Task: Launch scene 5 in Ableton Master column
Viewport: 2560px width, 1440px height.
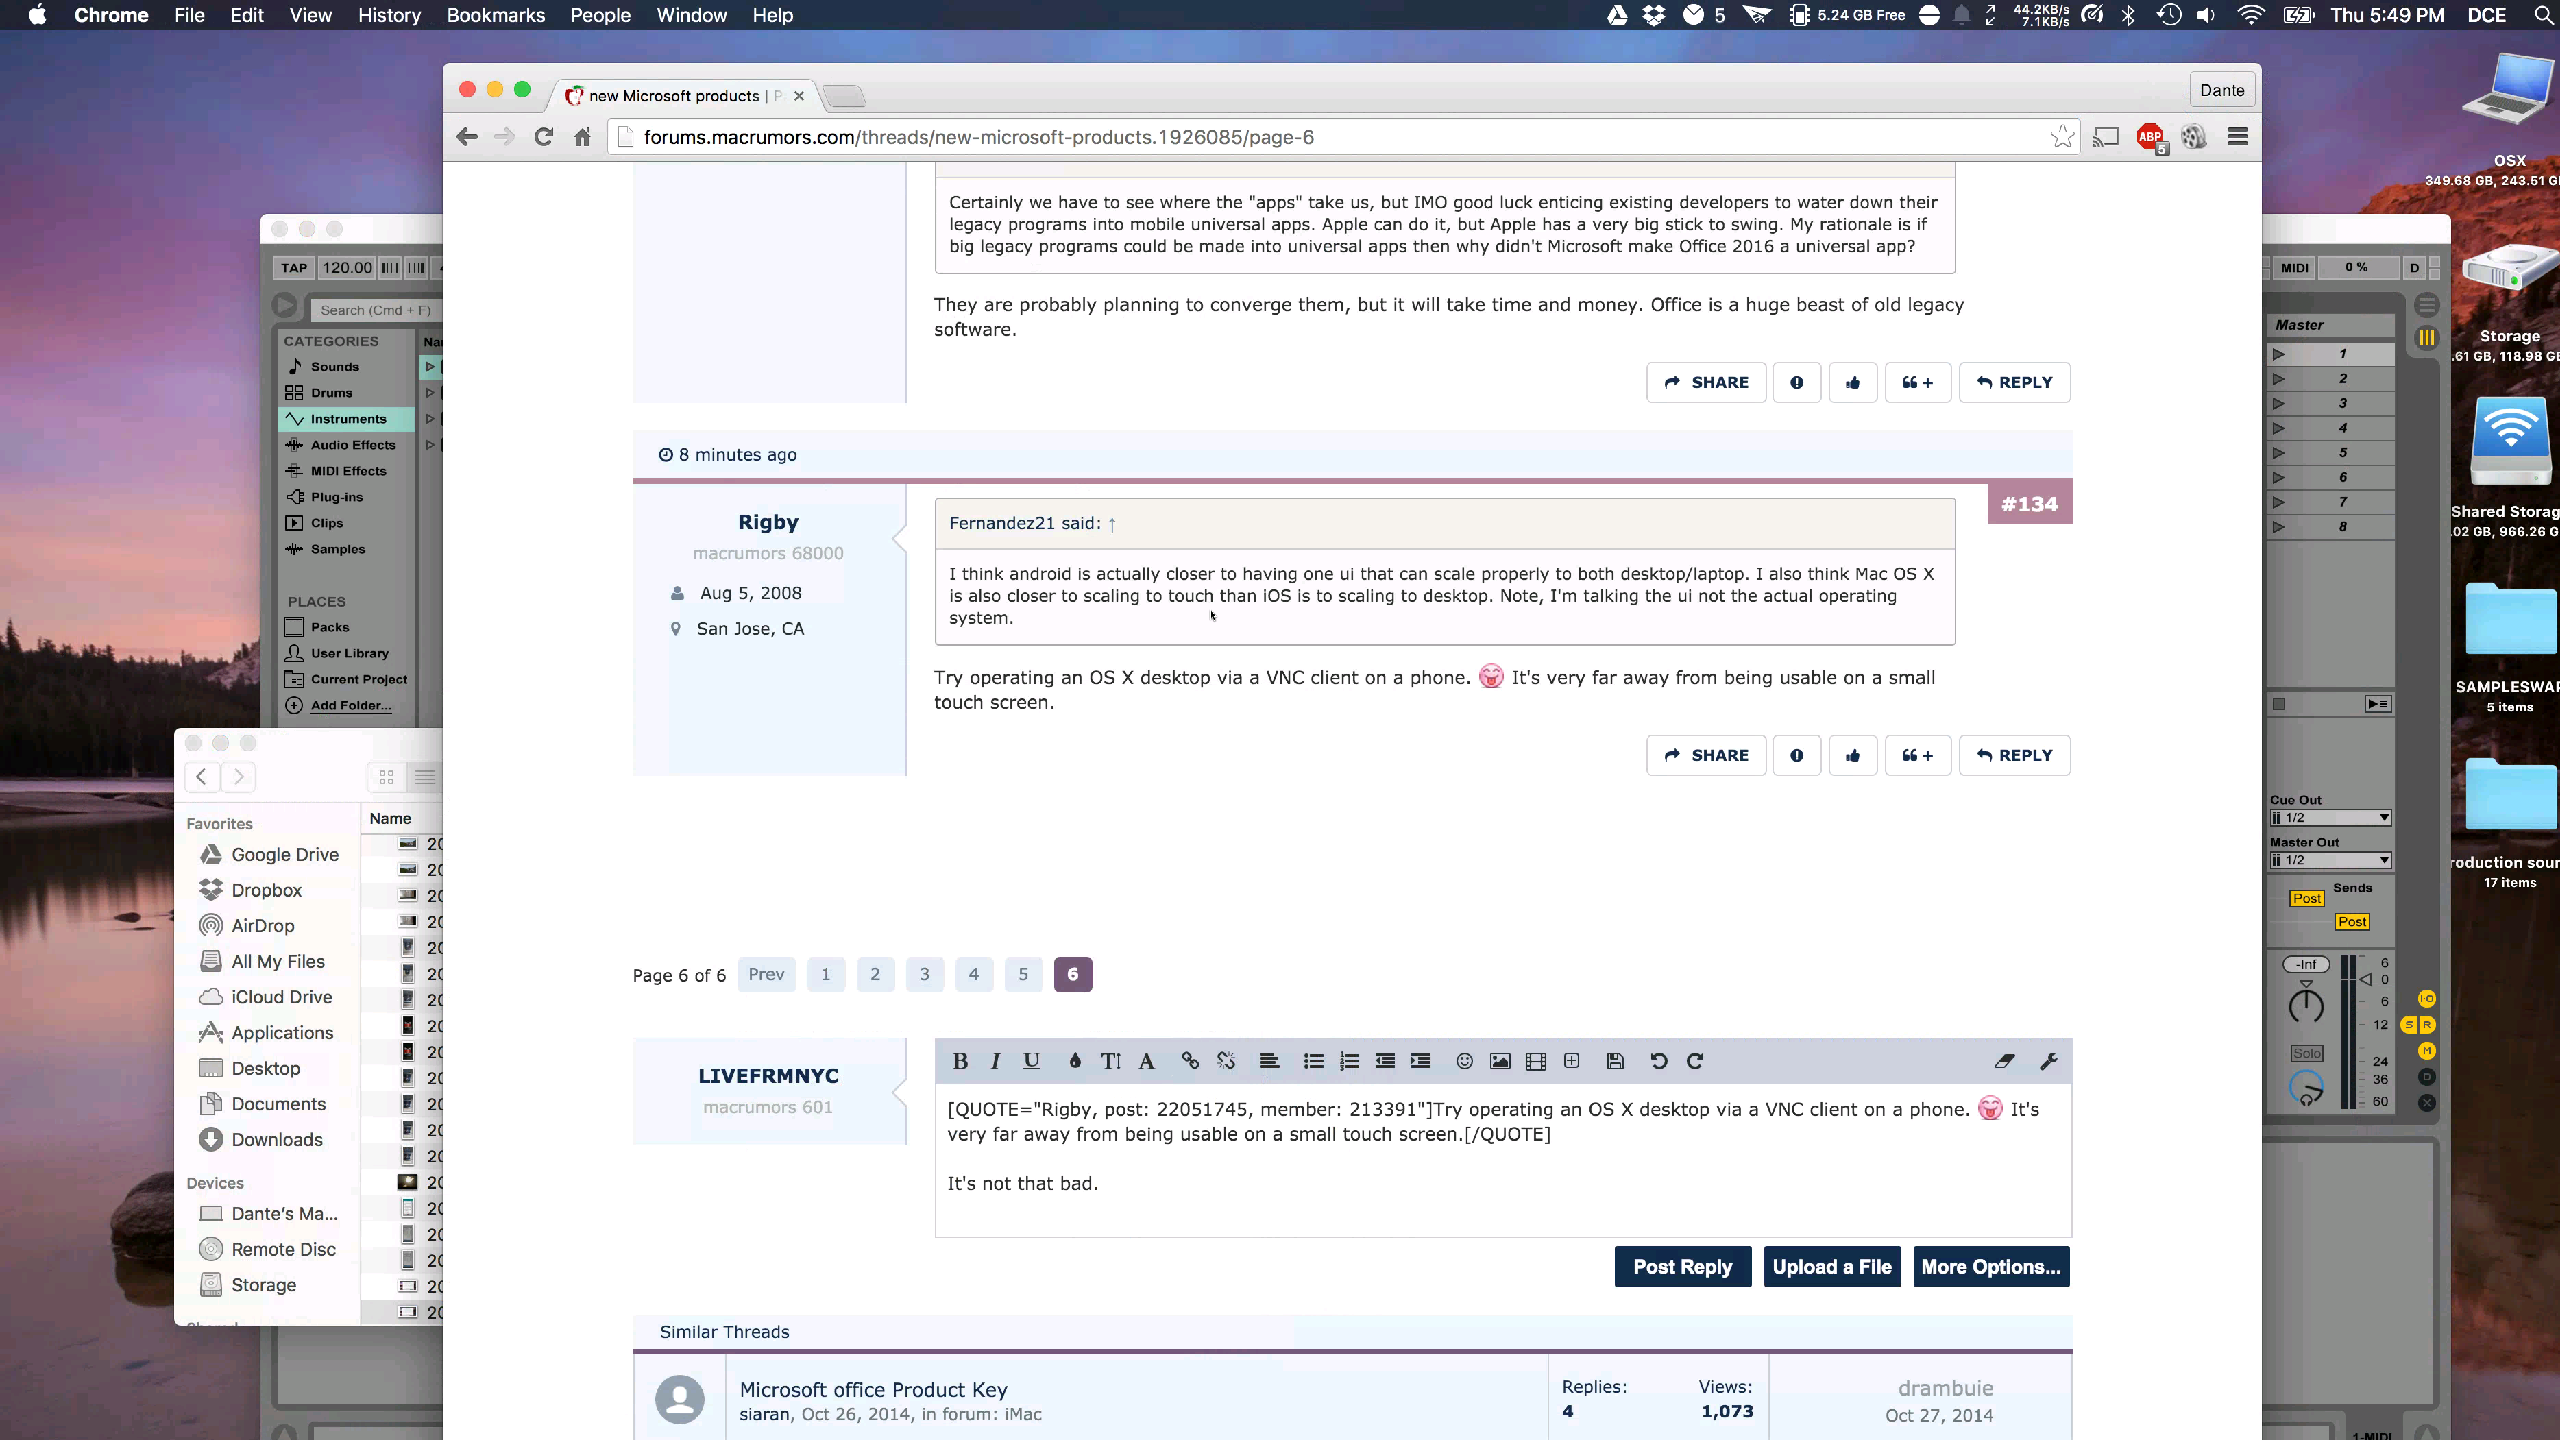Action: [2279, 453]
